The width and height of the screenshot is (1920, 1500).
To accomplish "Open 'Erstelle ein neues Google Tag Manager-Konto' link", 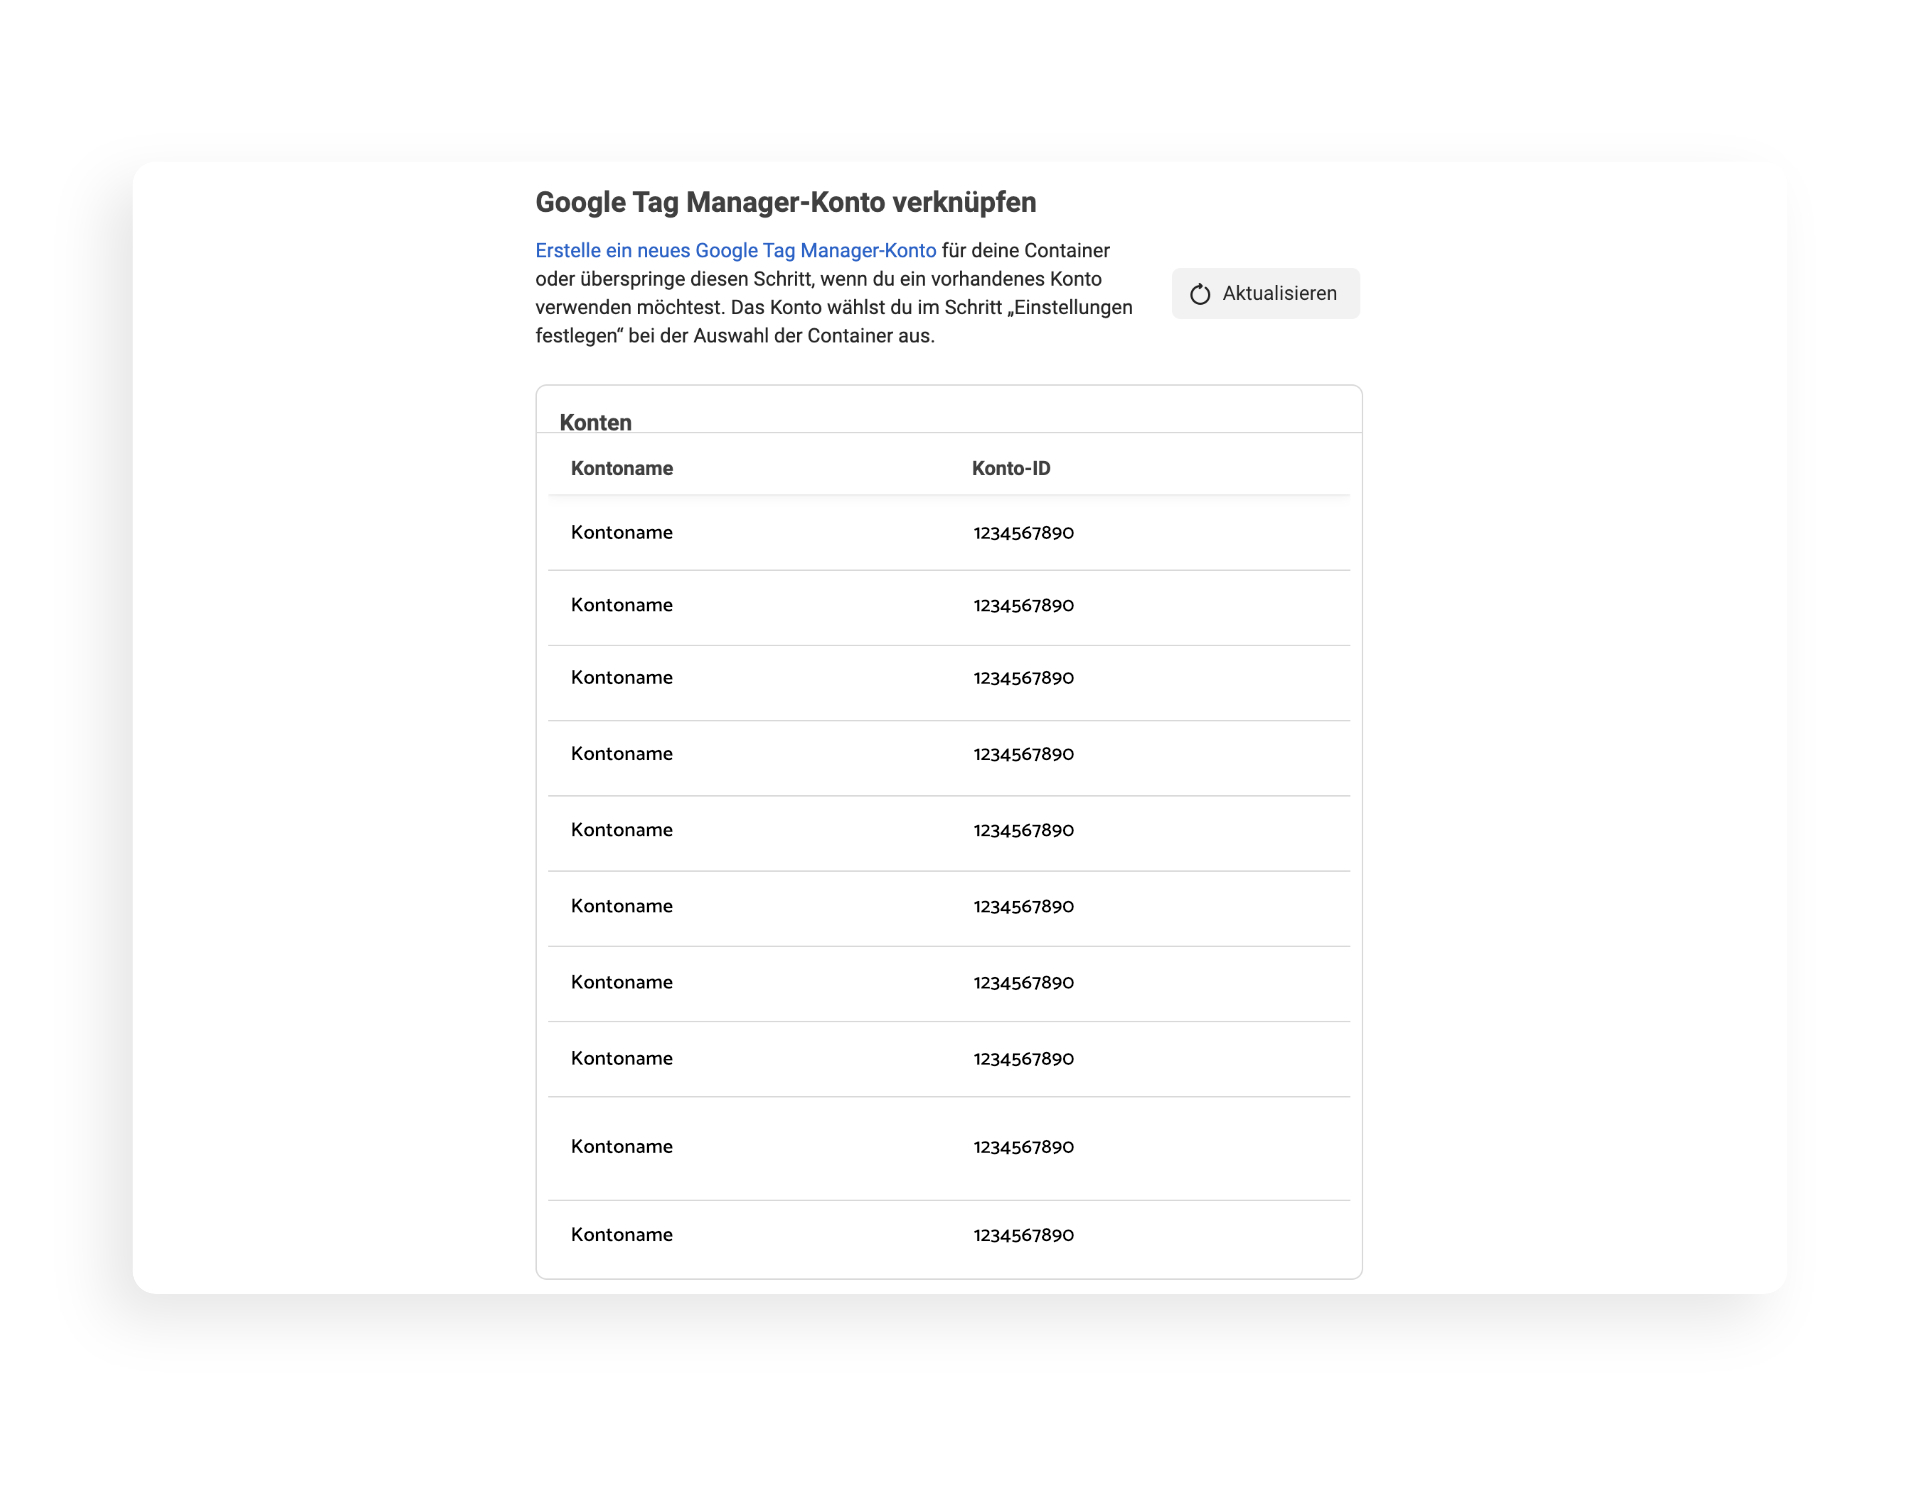I will coord(736,251).
